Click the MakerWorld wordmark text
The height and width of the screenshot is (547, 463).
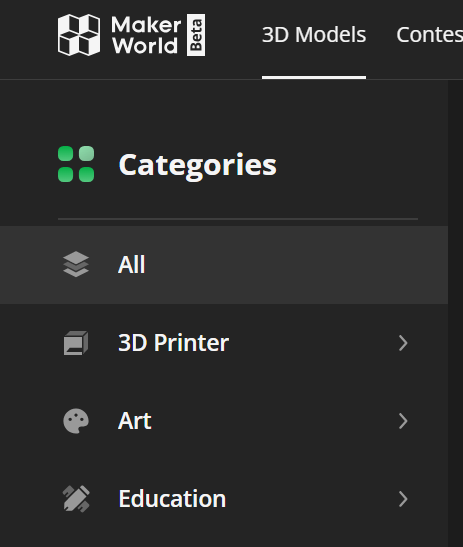[x=146, y=35]
